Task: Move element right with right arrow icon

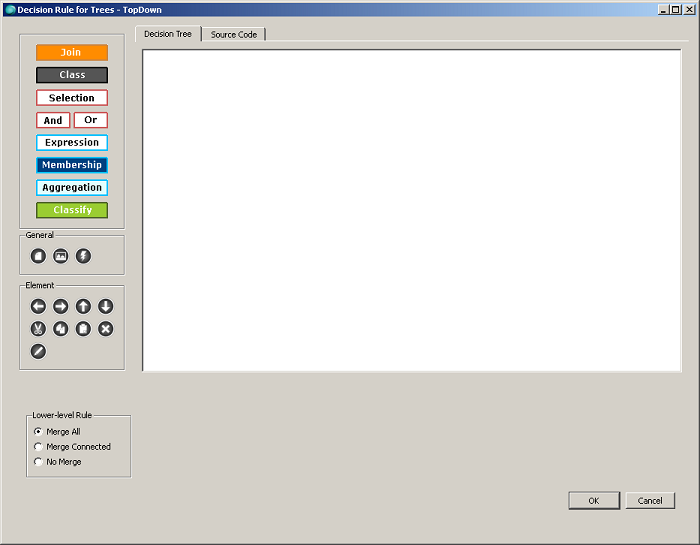Action: (61, 306)
